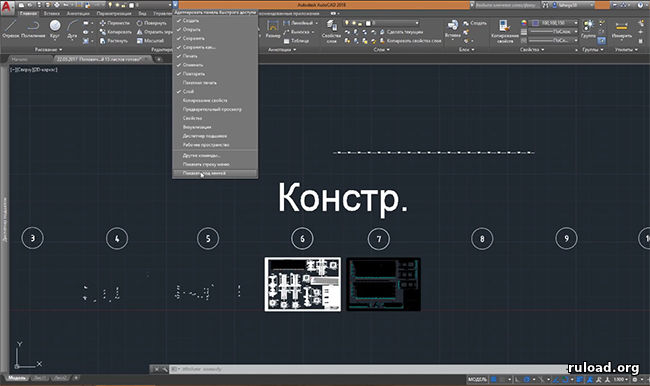Choose Показать под лентой entry
650x386 pixels.
click(215, 173)
